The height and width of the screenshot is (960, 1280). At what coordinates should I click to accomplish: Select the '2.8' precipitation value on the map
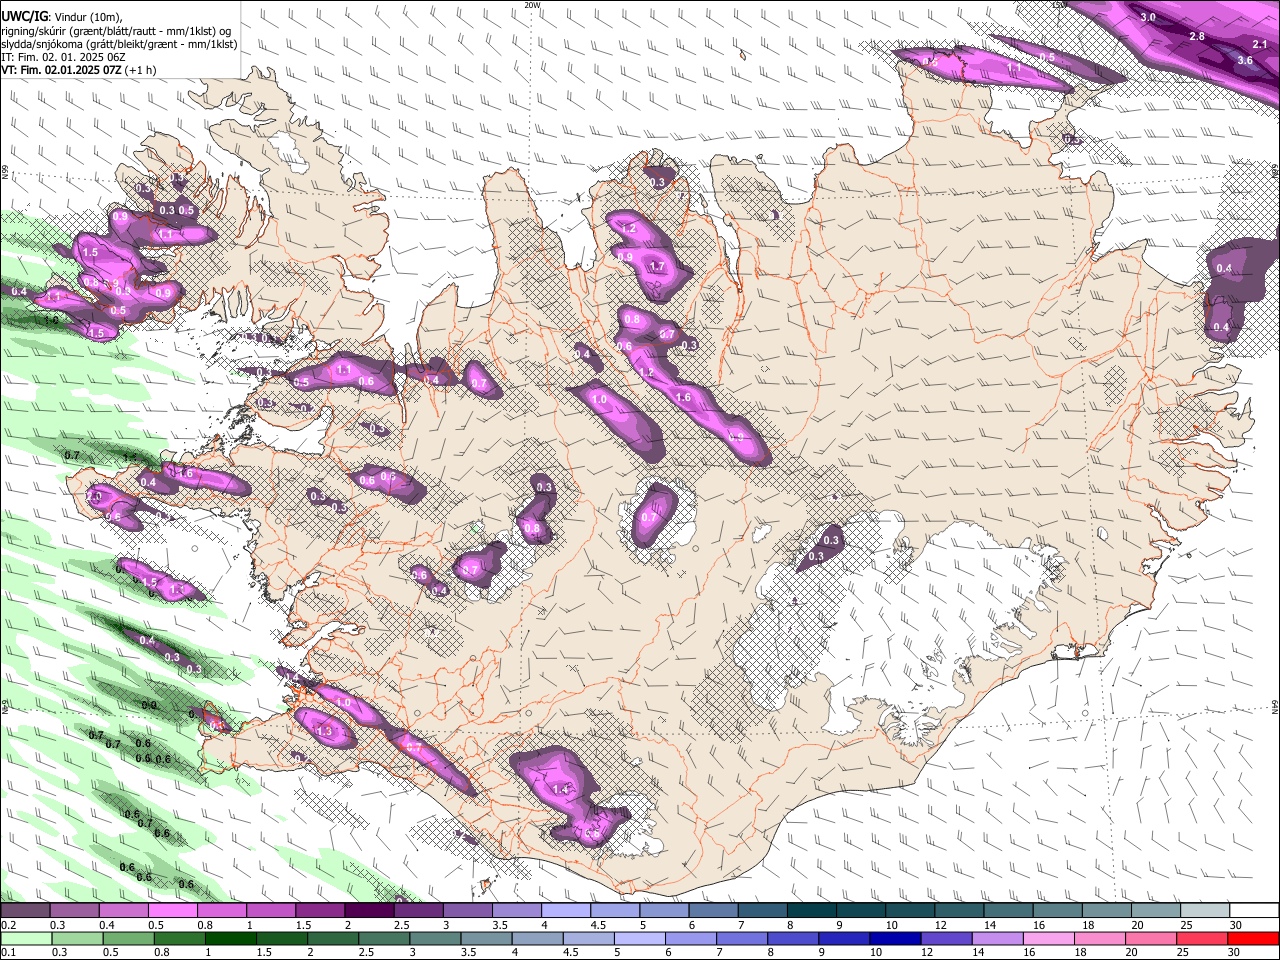pos(1197,36)
